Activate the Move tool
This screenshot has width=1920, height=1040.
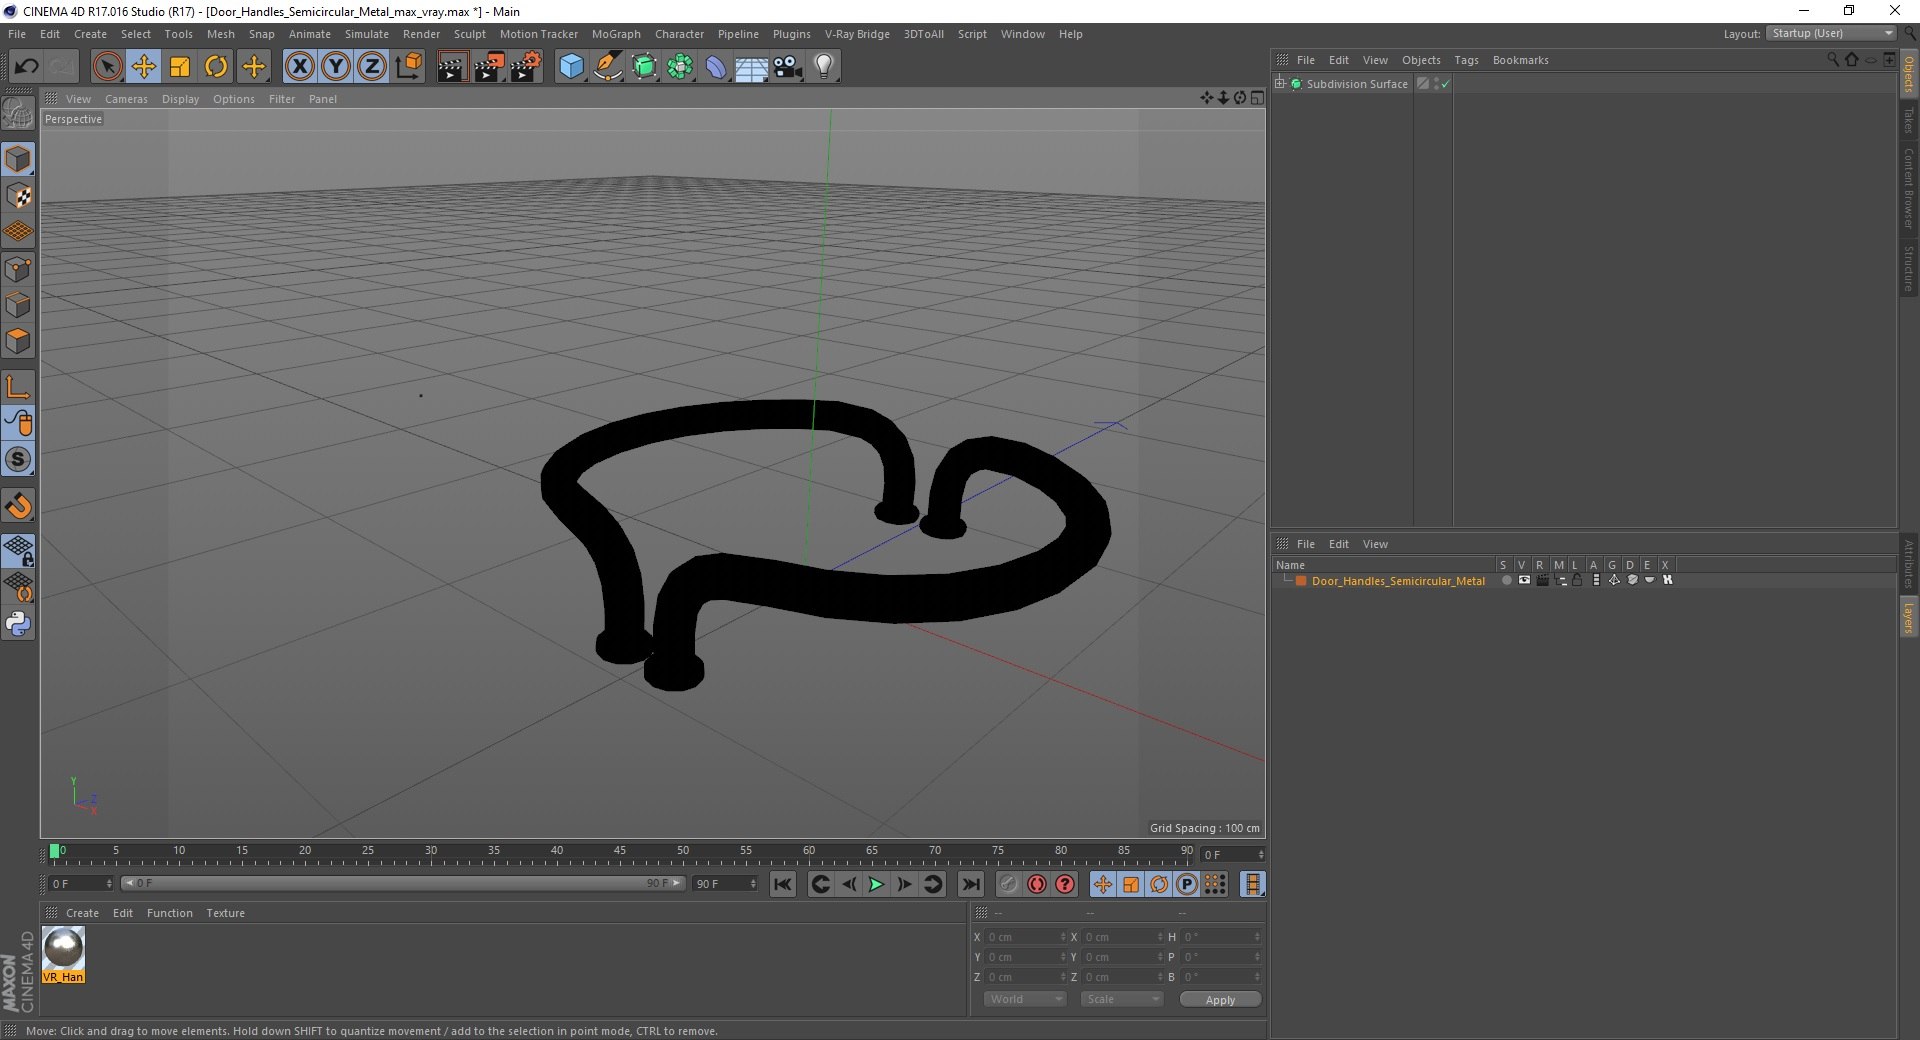click(x=143, y=67)
